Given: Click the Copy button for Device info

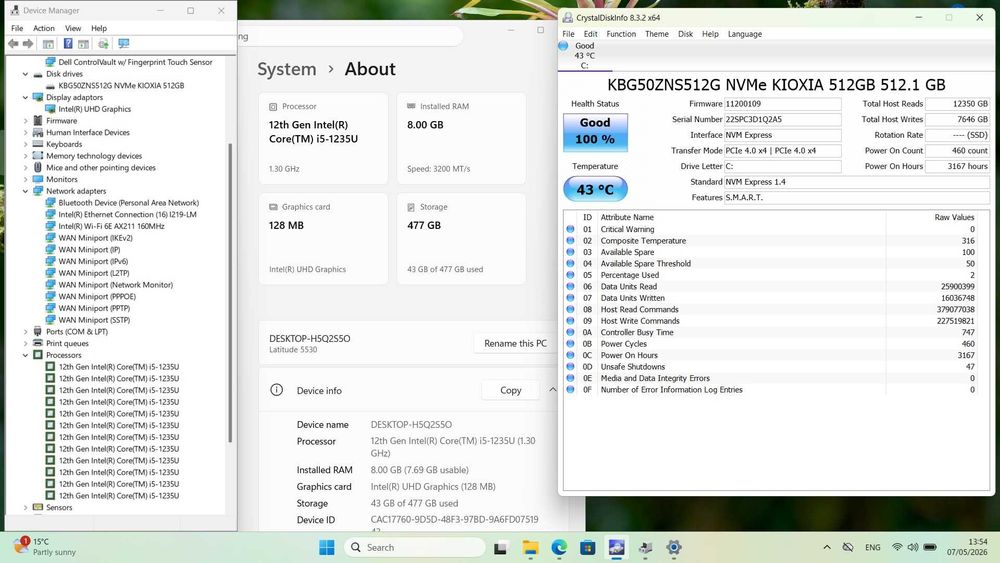Looking at the screenshot, I should tap(510, 390).
